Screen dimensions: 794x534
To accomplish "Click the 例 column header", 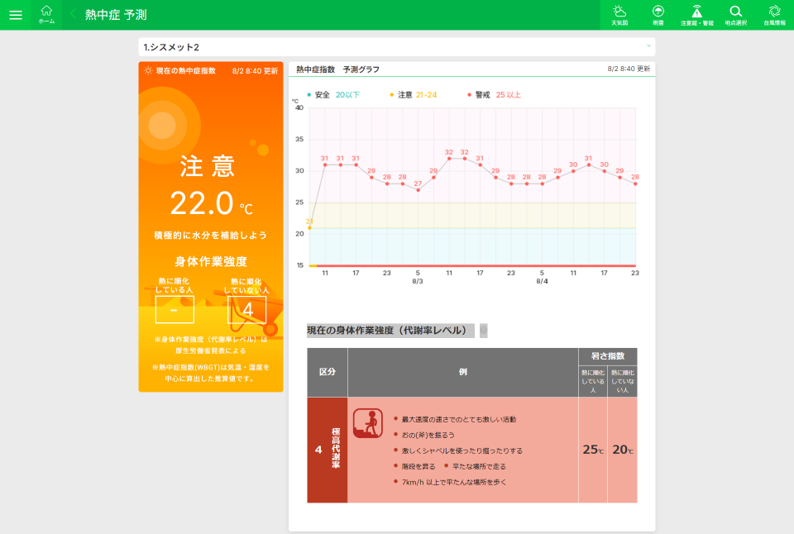I will [x=463, y=372].
